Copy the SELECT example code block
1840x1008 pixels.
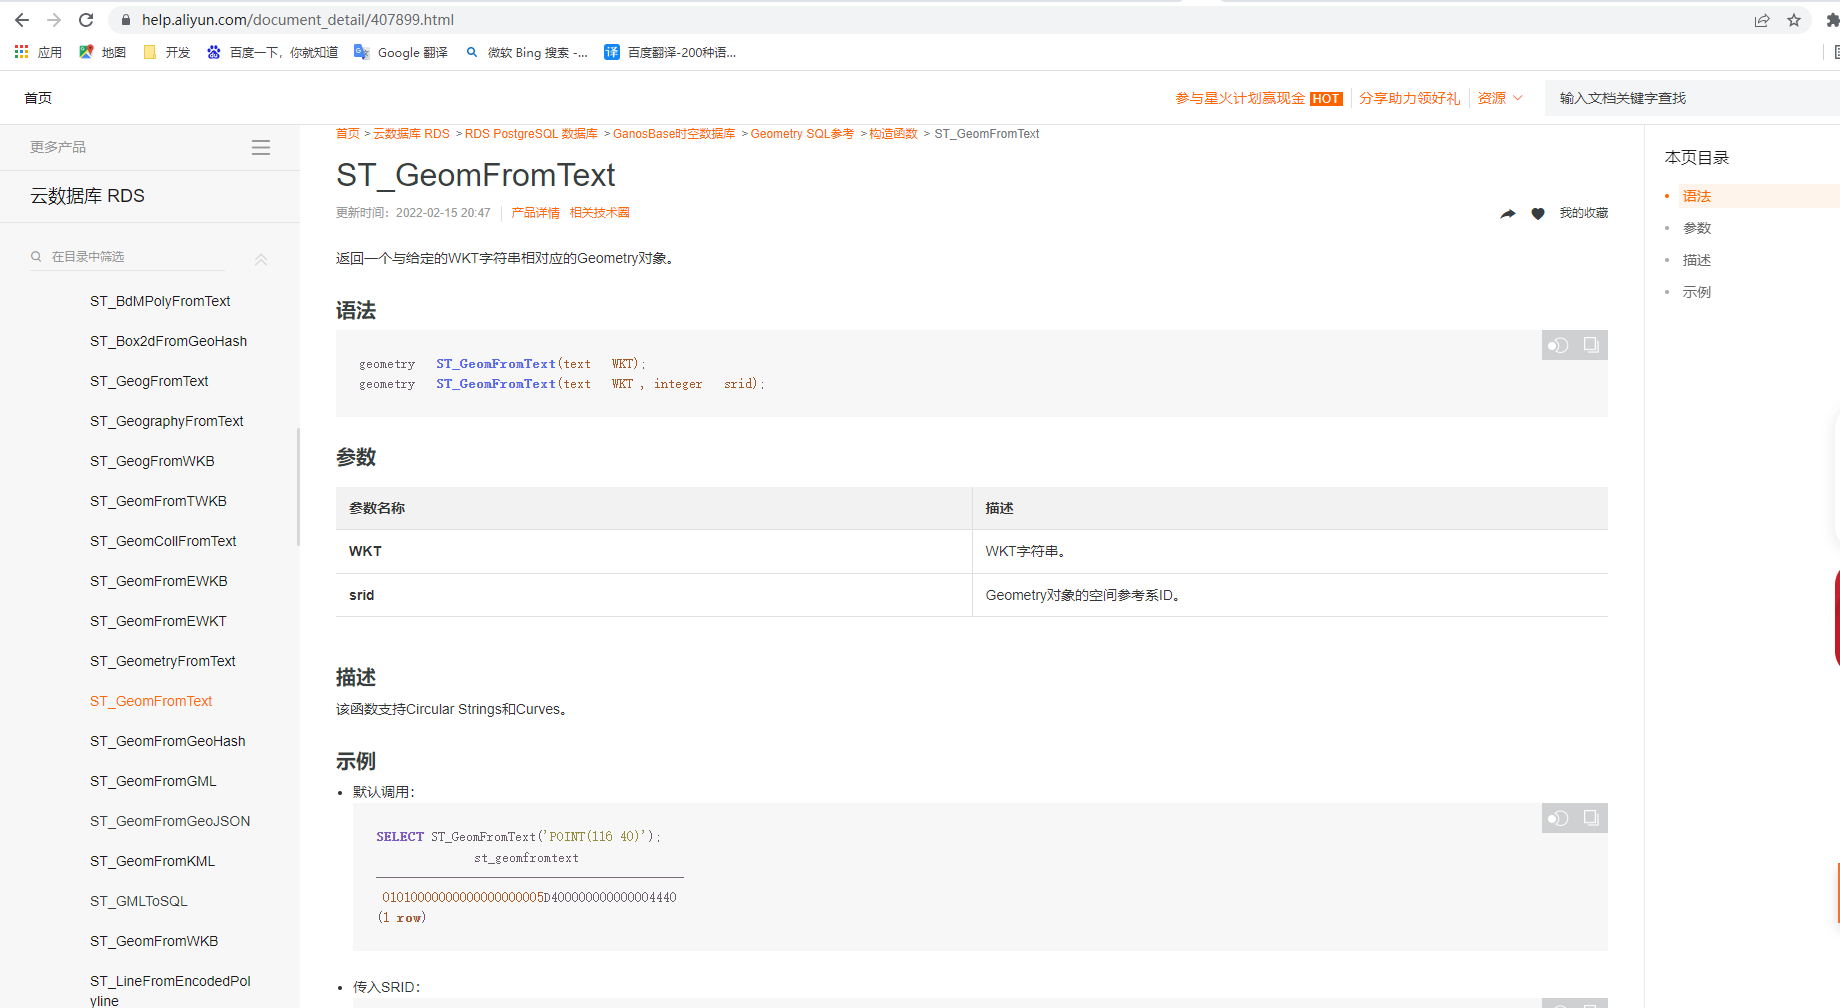1591,818
